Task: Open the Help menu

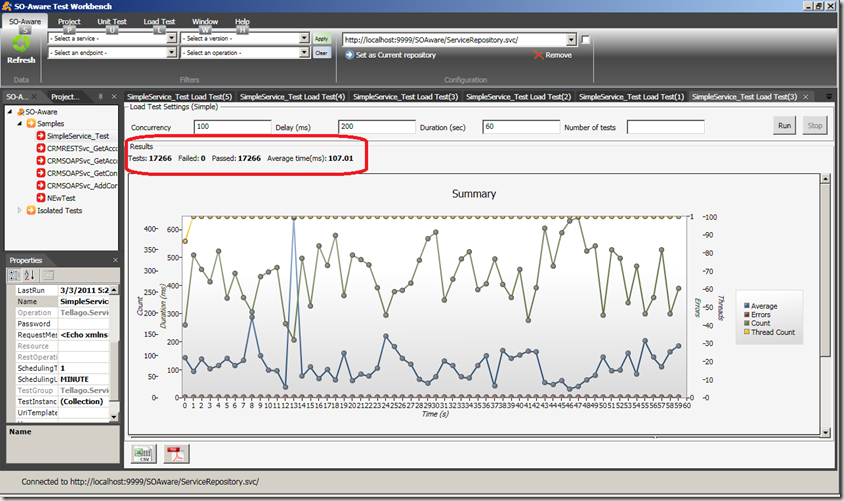Action: [242, 22]
